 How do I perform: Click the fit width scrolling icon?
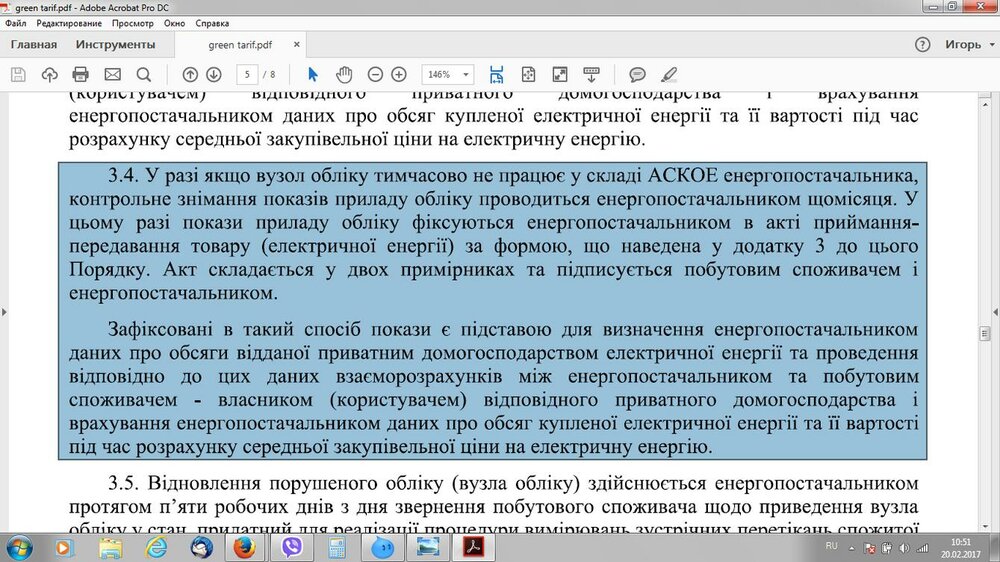(496, 75)
